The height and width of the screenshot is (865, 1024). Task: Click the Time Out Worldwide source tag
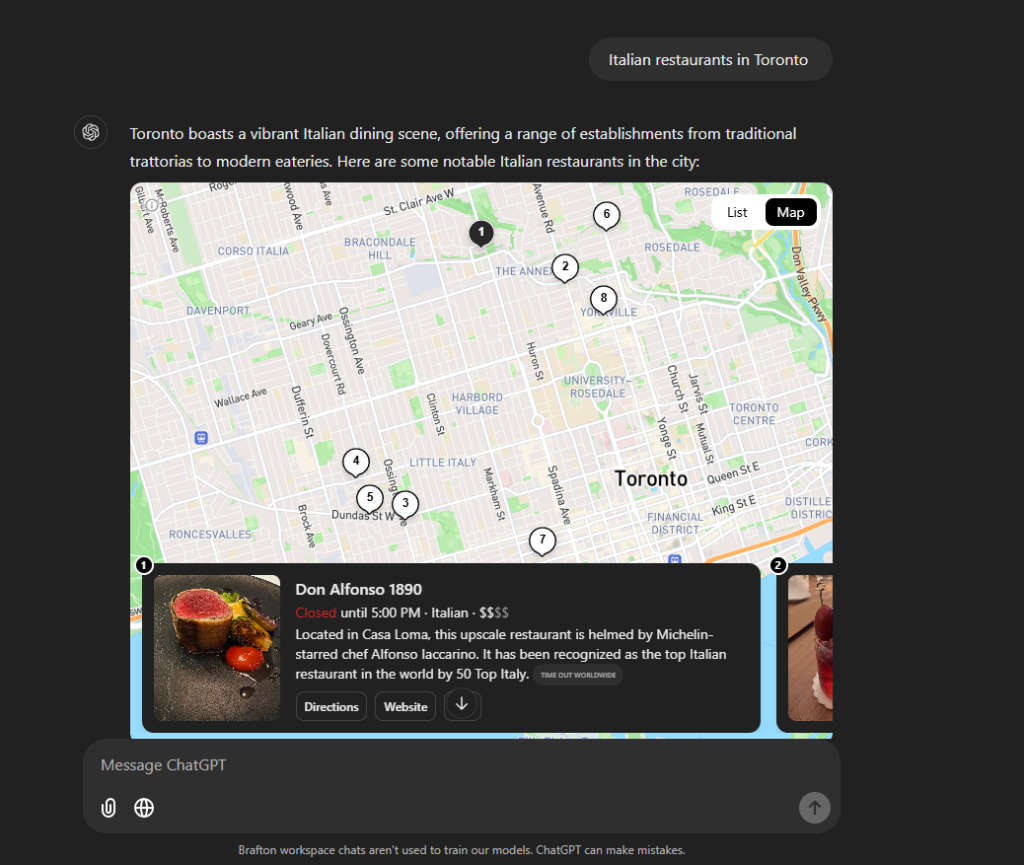578,675
